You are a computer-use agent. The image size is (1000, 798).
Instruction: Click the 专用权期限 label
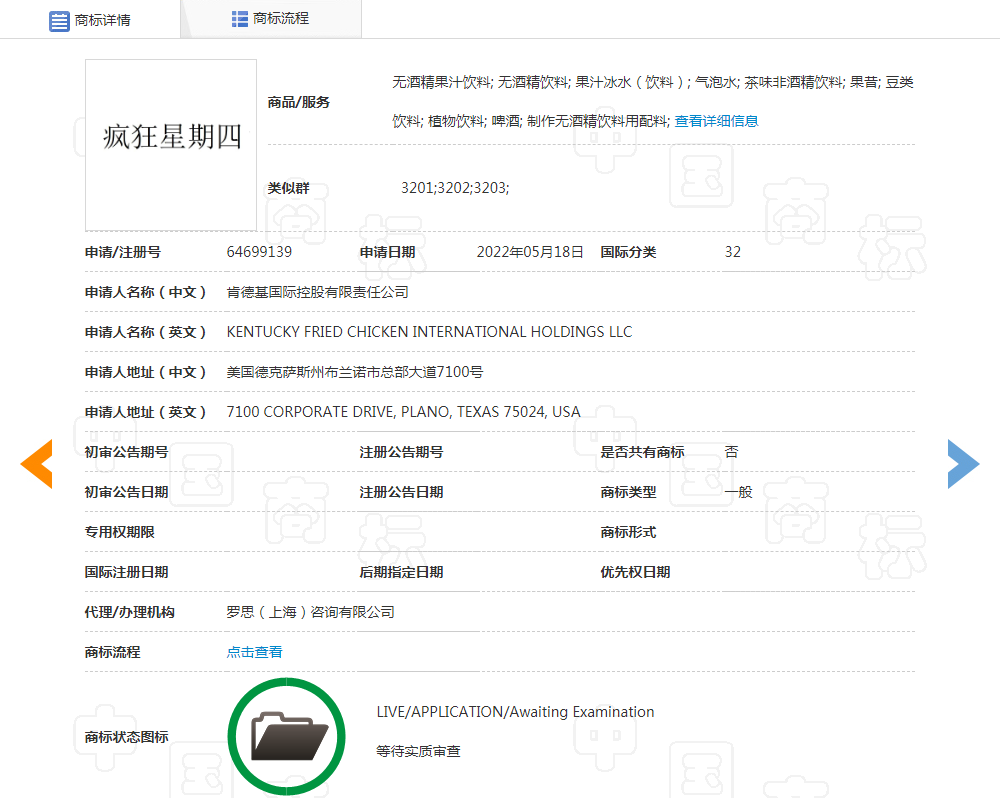click(x=119, y=532)
